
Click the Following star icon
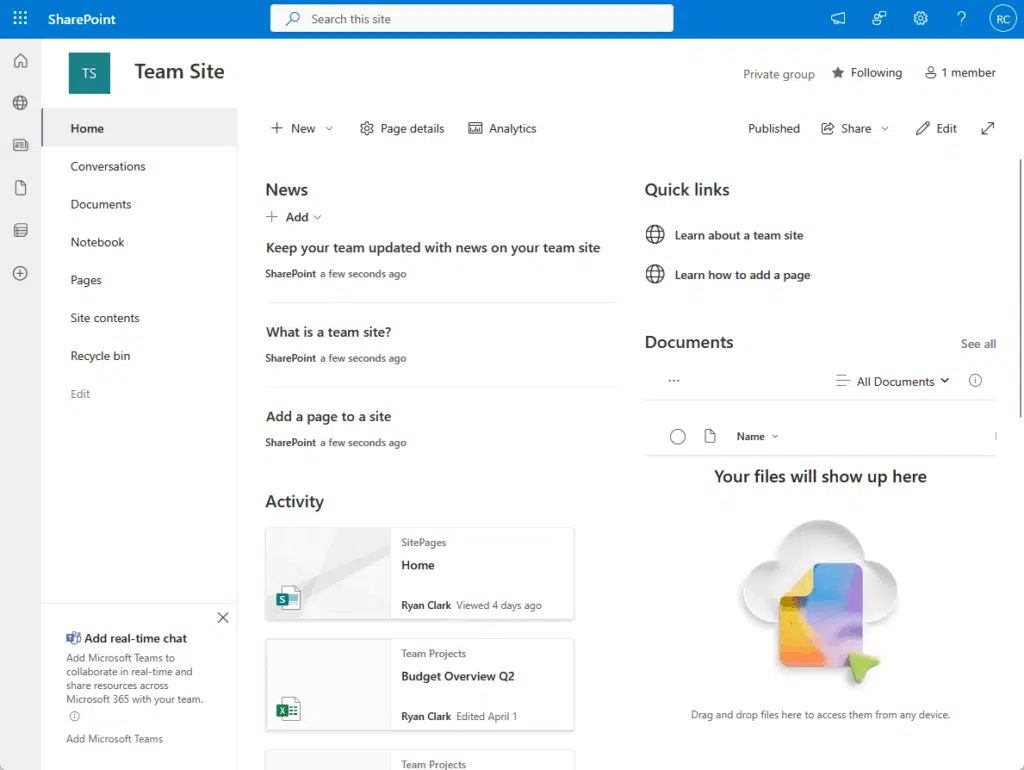click(838, 72)
